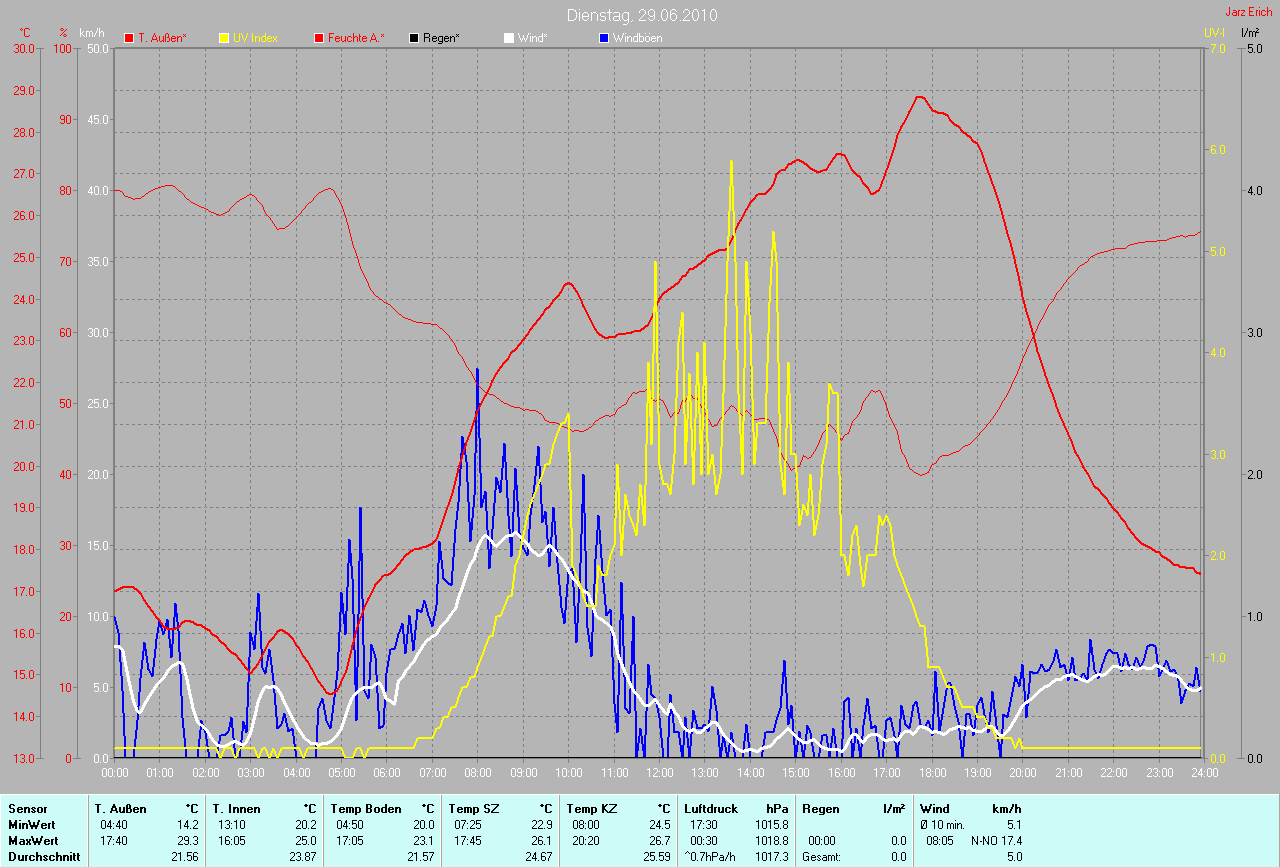Select the 'T. Außen*' legend label

tap(163, 38)
